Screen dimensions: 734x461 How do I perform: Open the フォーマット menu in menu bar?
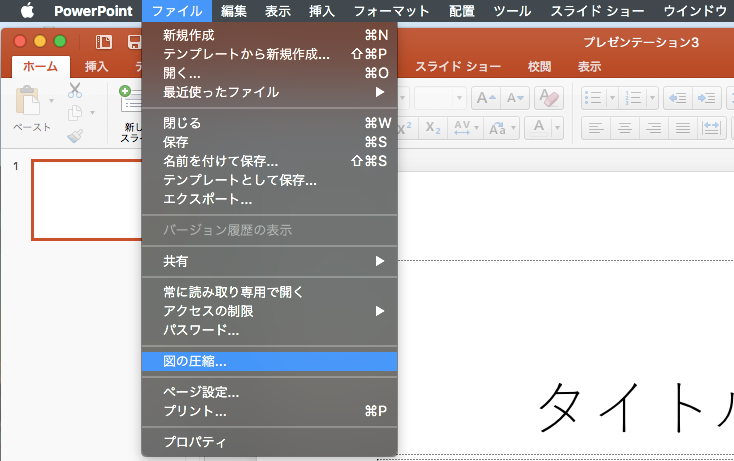point(391,11)
